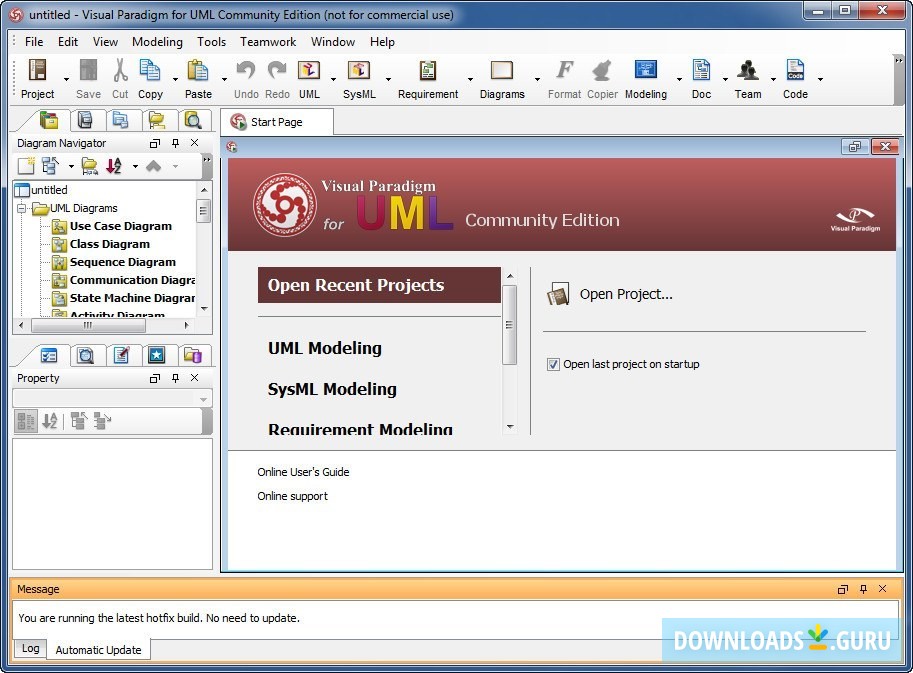Click the Diagrams toolbar icon
Image resolution: width=913 pixels, height=673 pixels.
coord(502,70)
